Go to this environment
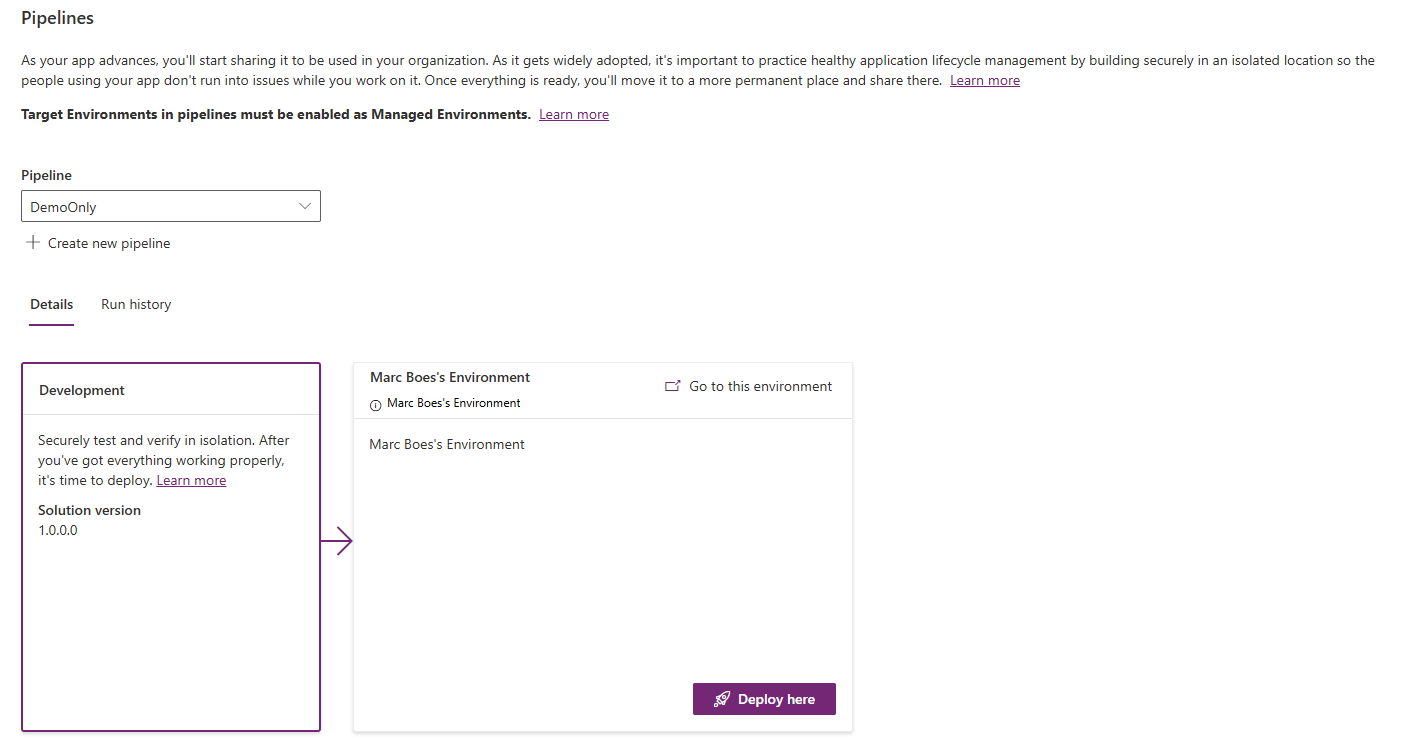This screenshot has width=1412, height=752. 749,386
